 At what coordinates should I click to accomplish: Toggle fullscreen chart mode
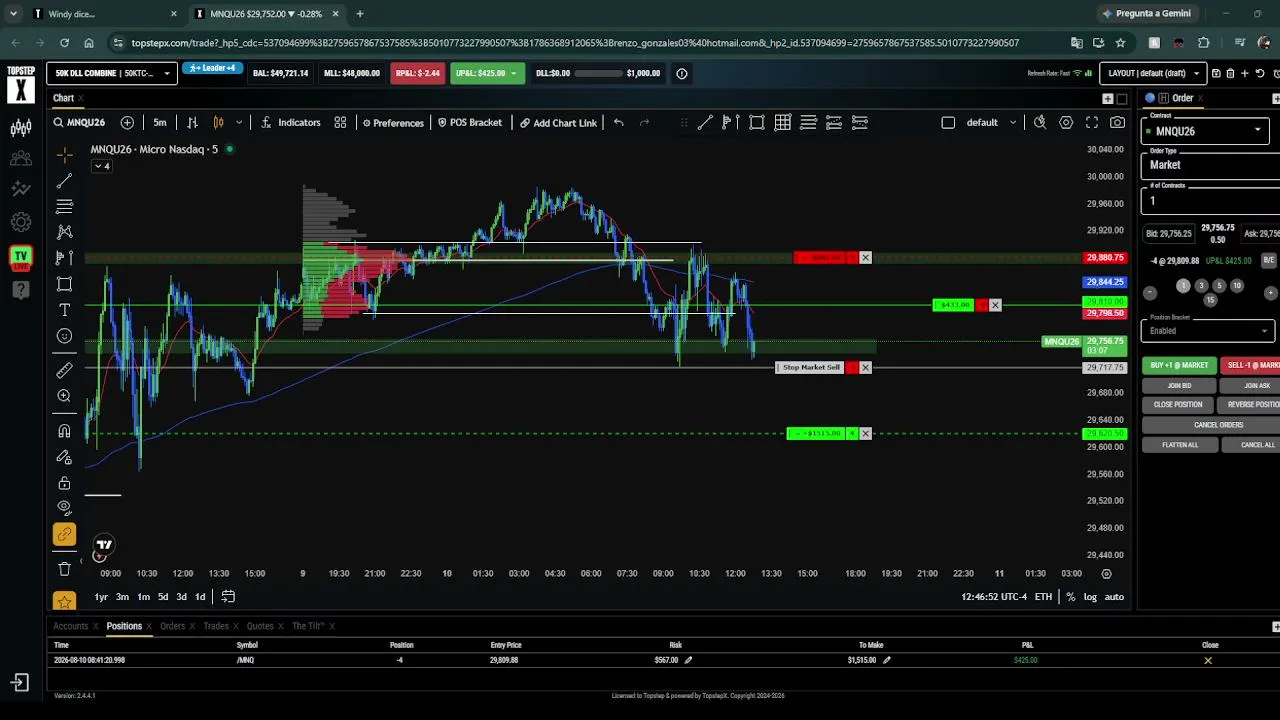1092,123
